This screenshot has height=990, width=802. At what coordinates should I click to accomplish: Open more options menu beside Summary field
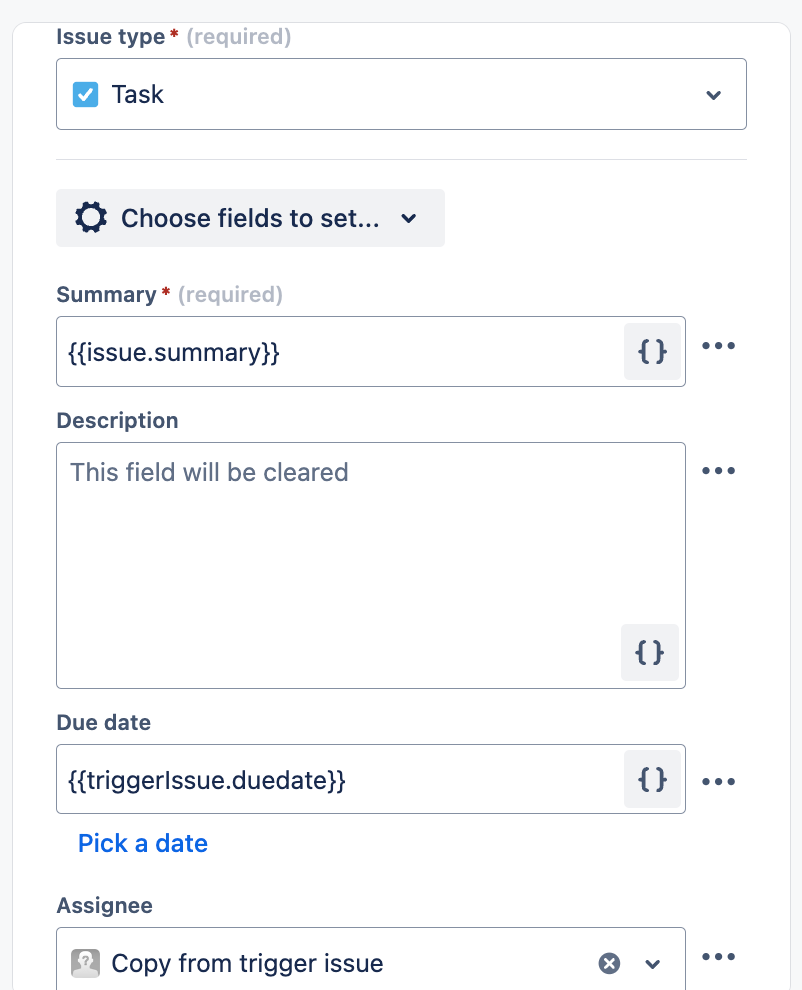(x=718, y=346)
